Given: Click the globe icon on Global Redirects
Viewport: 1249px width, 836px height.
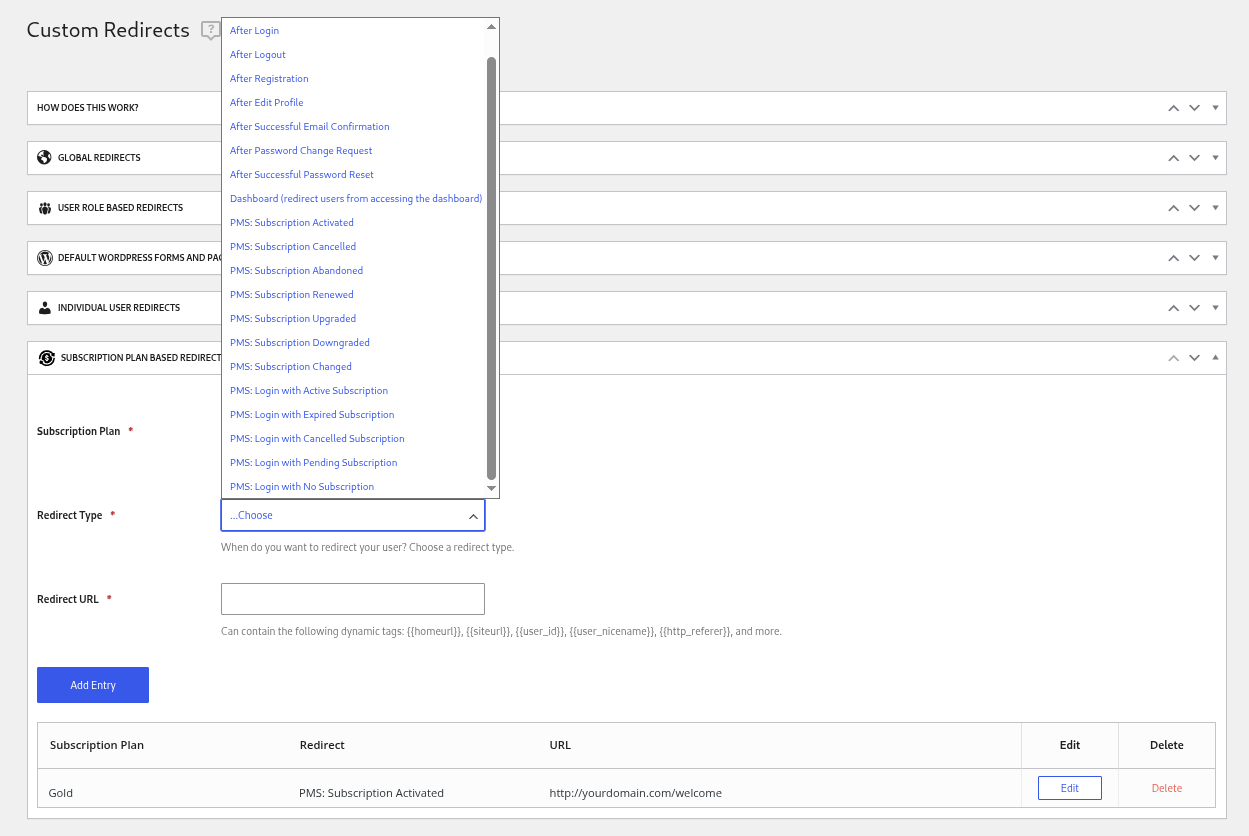Looking at the screenshot, I should [44, 157].
